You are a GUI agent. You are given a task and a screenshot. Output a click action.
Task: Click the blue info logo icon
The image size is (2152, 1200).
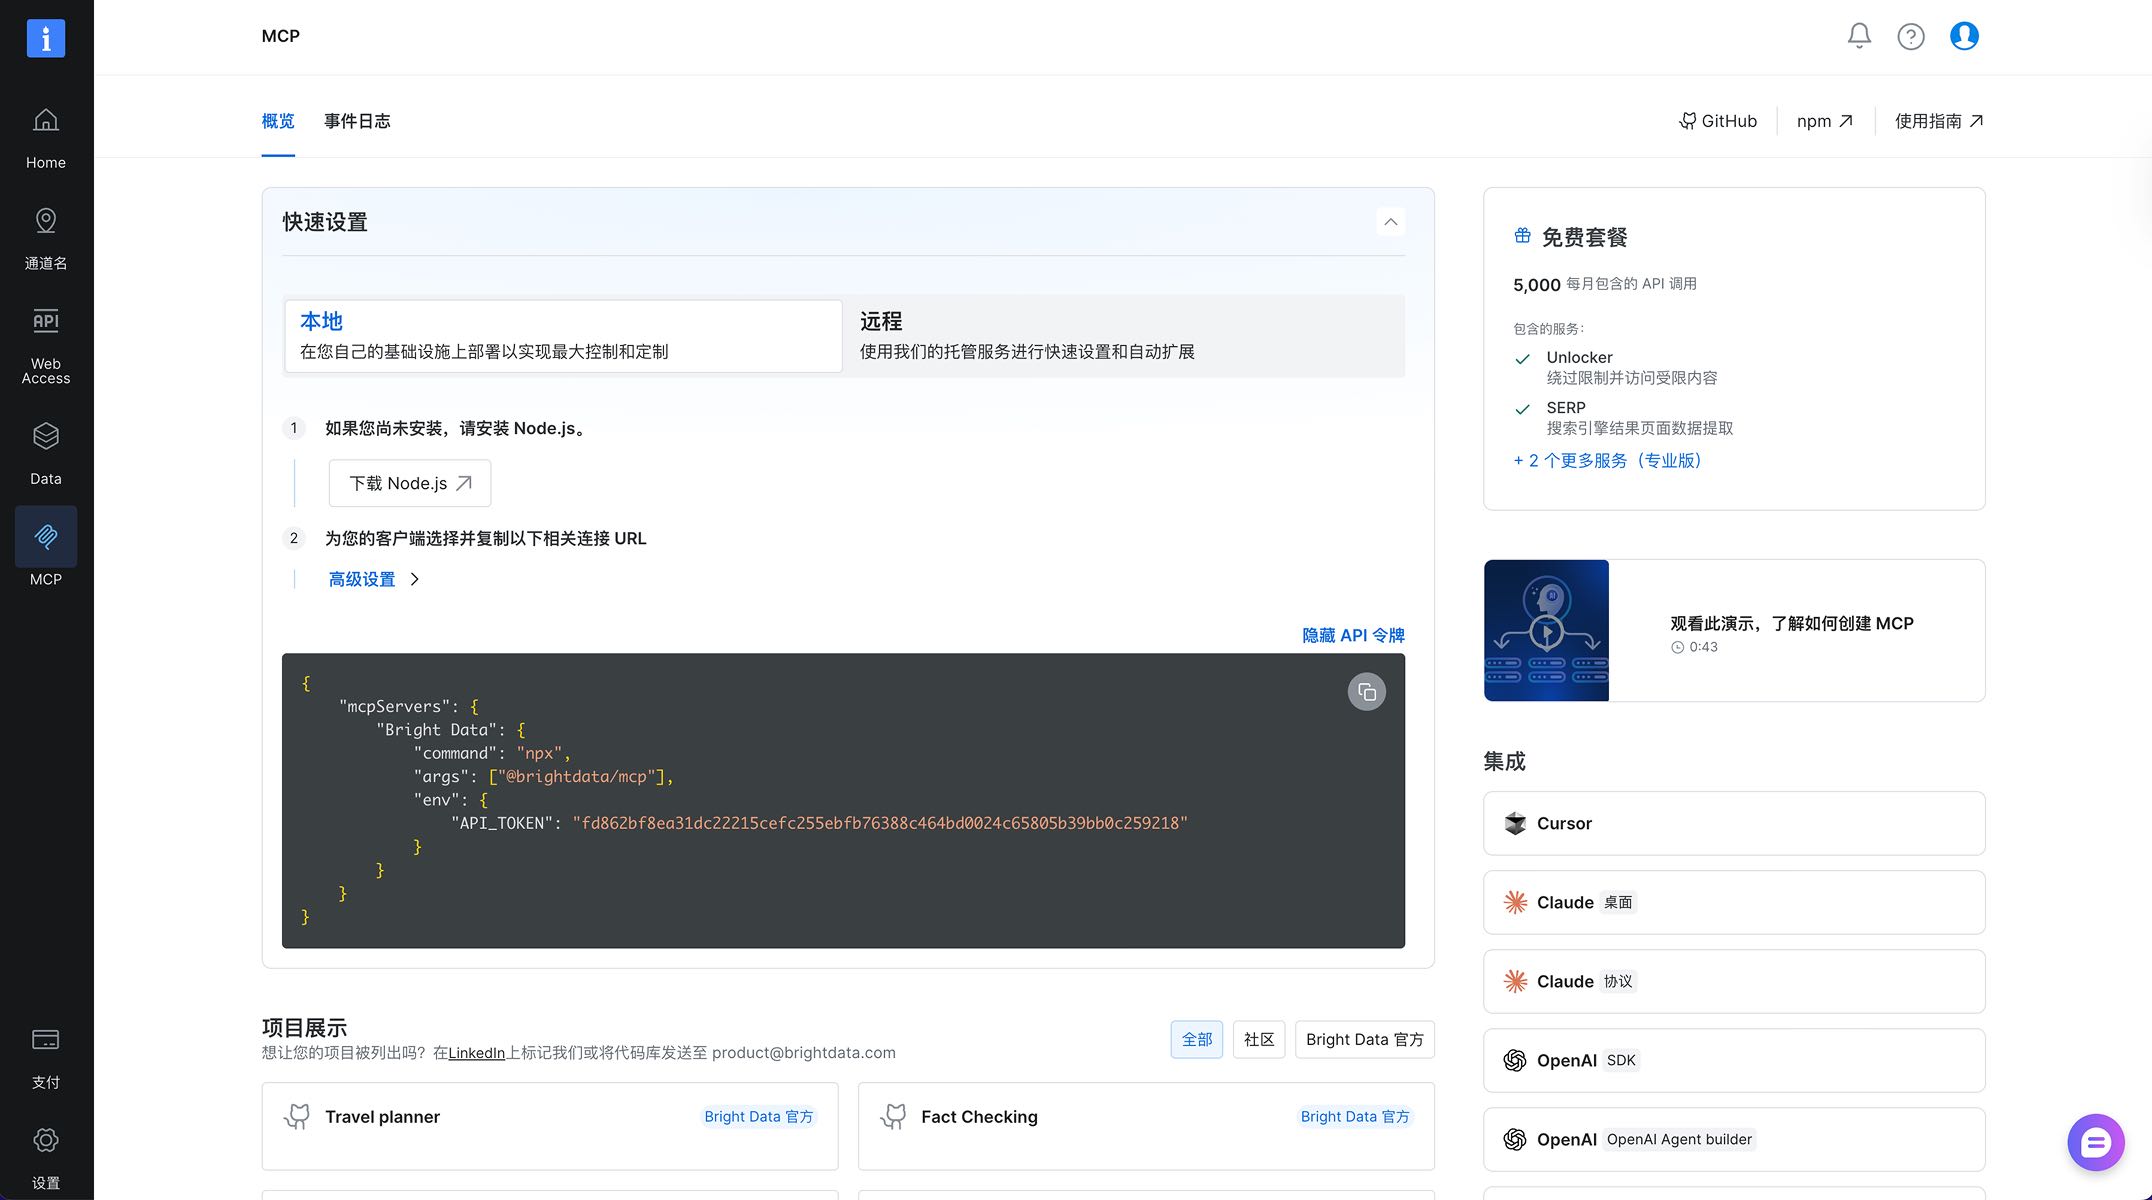click(46, 38)
